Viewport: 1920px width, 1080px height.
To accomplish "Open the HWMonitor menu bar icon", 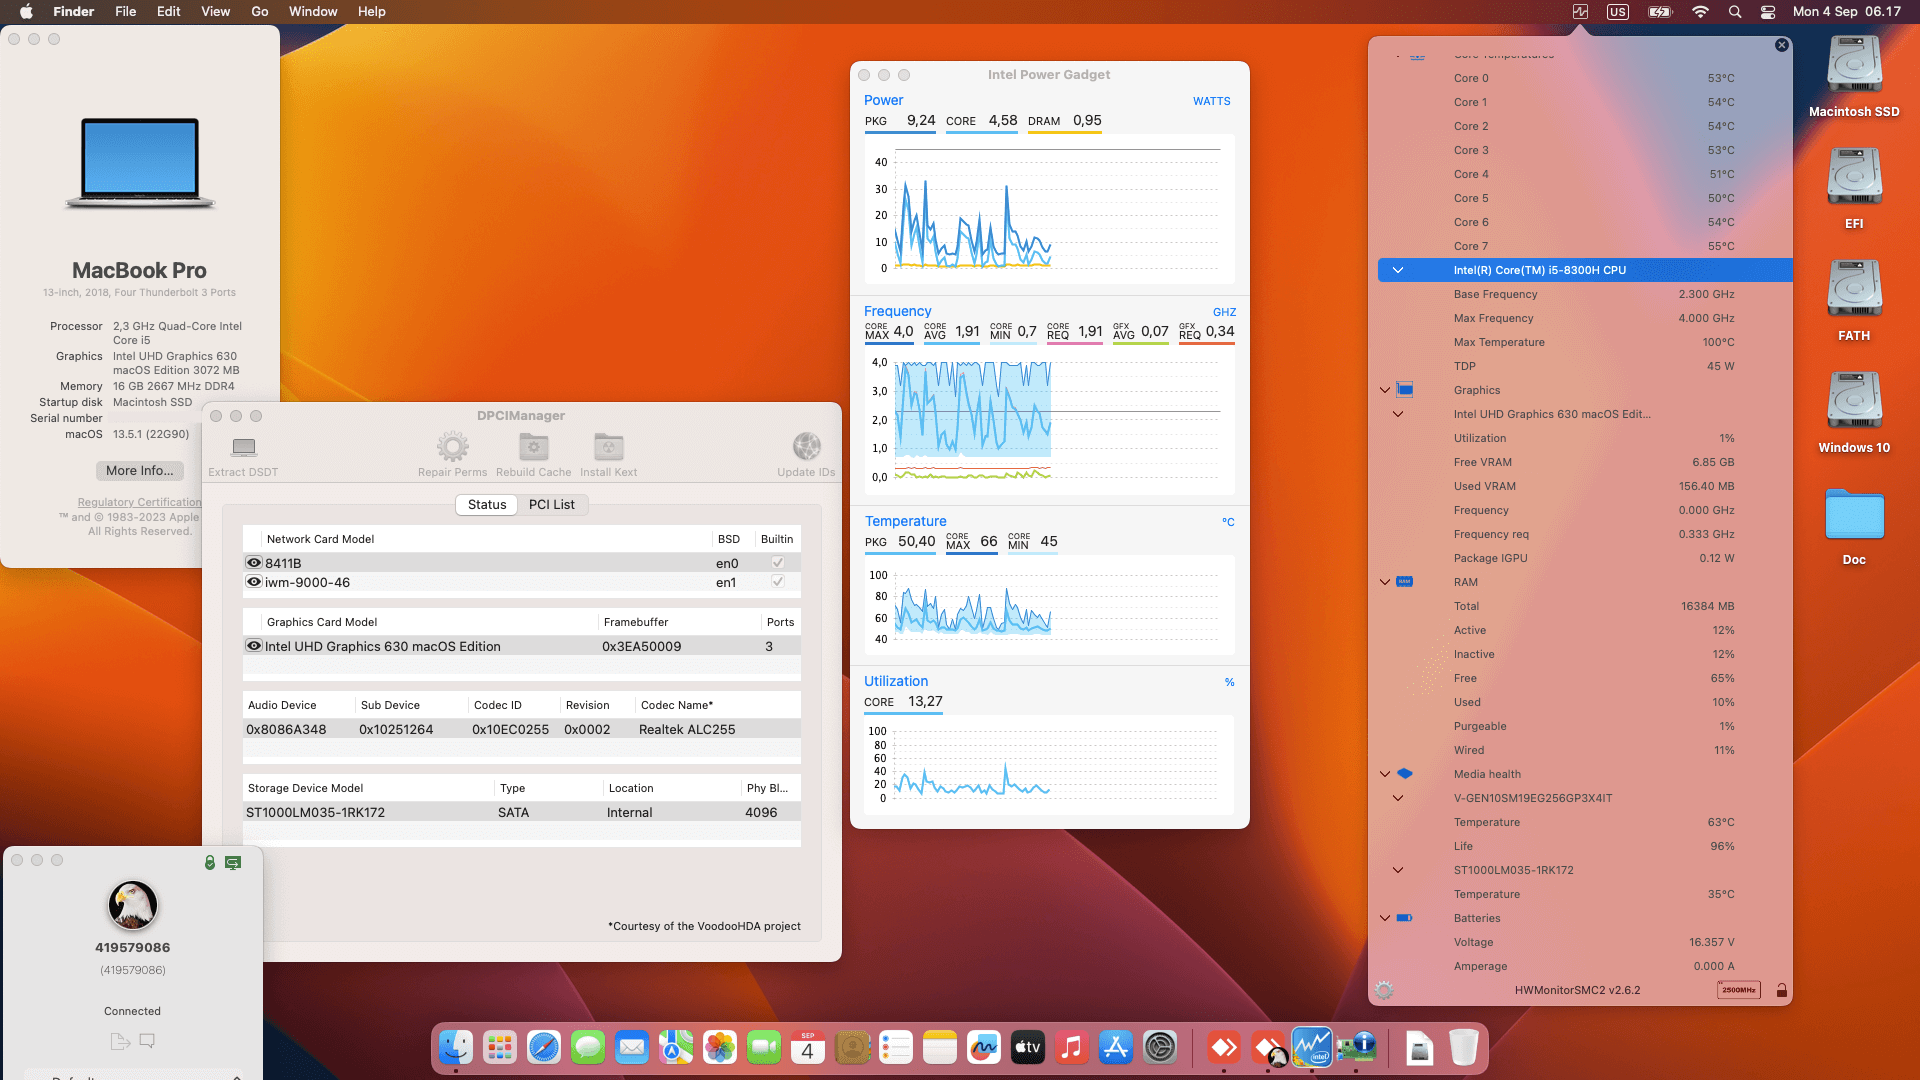I will tap(1580, 12).
